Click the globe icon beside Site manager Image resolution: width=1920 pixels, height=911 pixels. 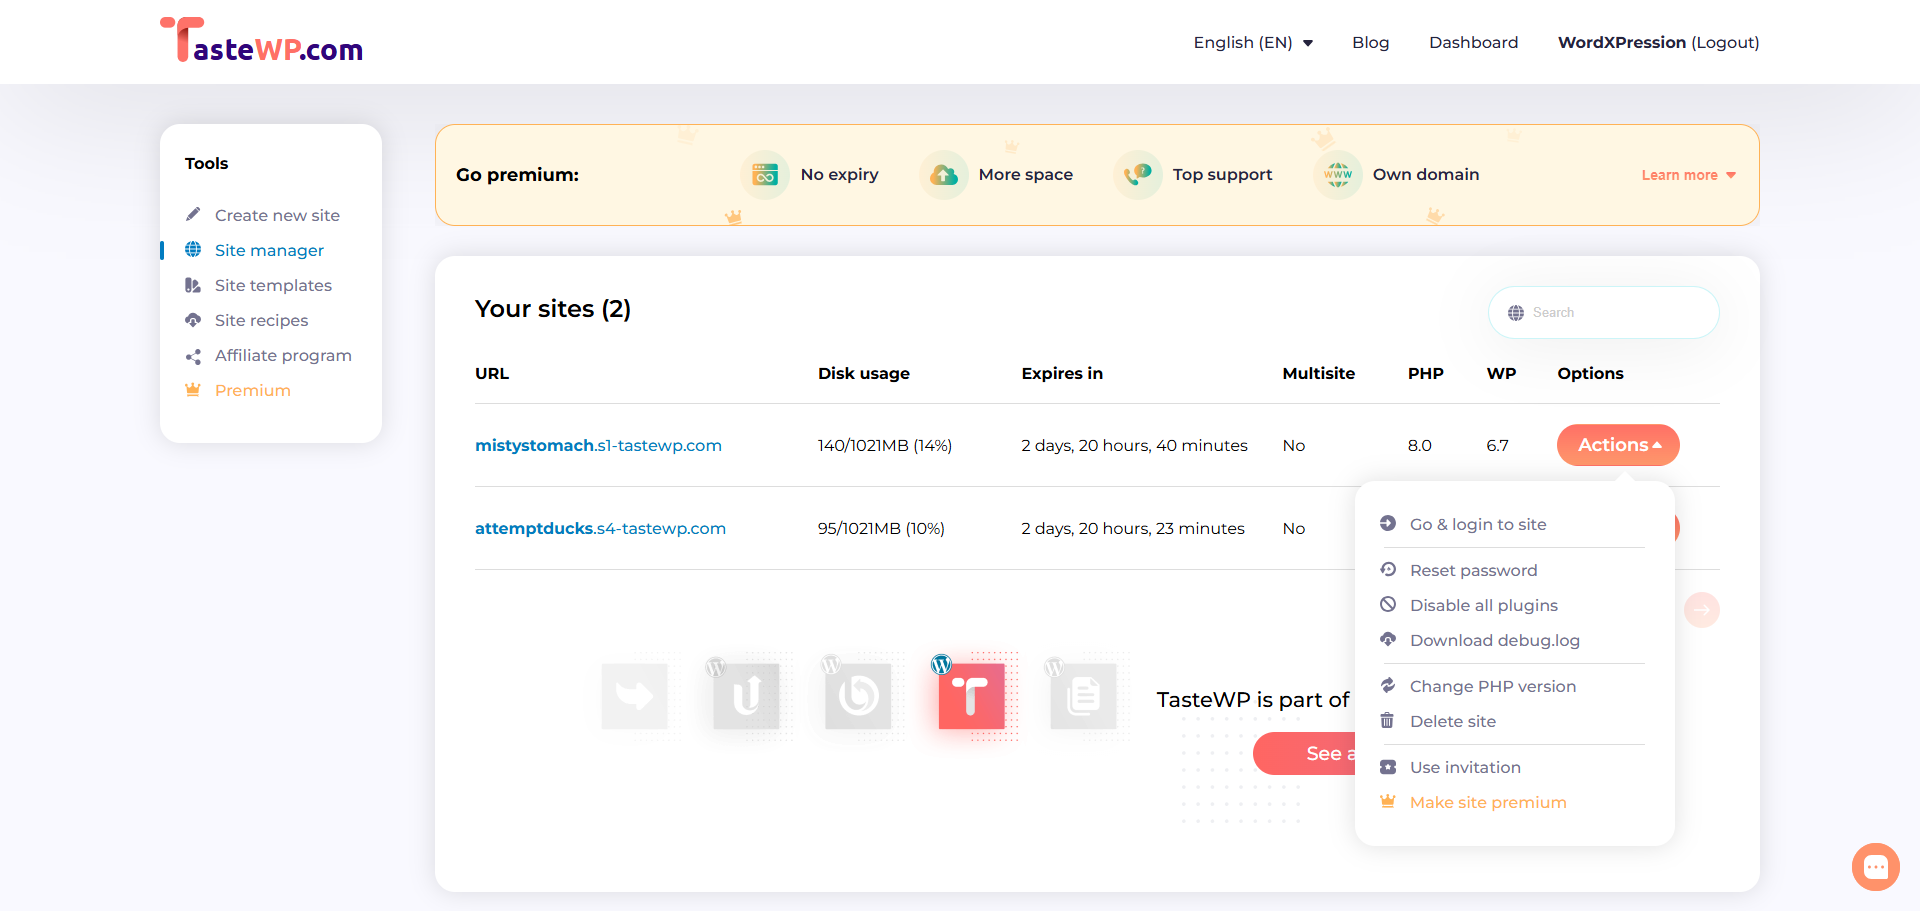click(193, 249)
